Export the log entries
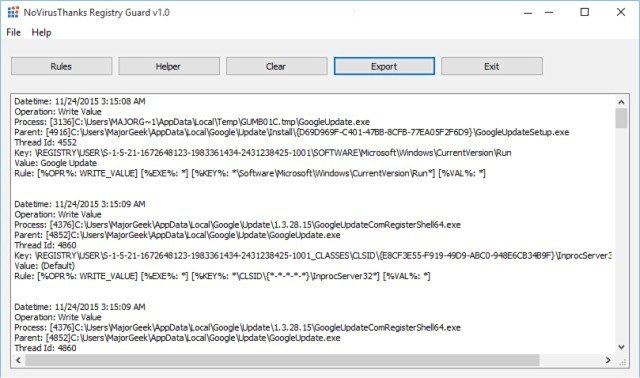This screenshot has height=378, width=640. [384, 66]
